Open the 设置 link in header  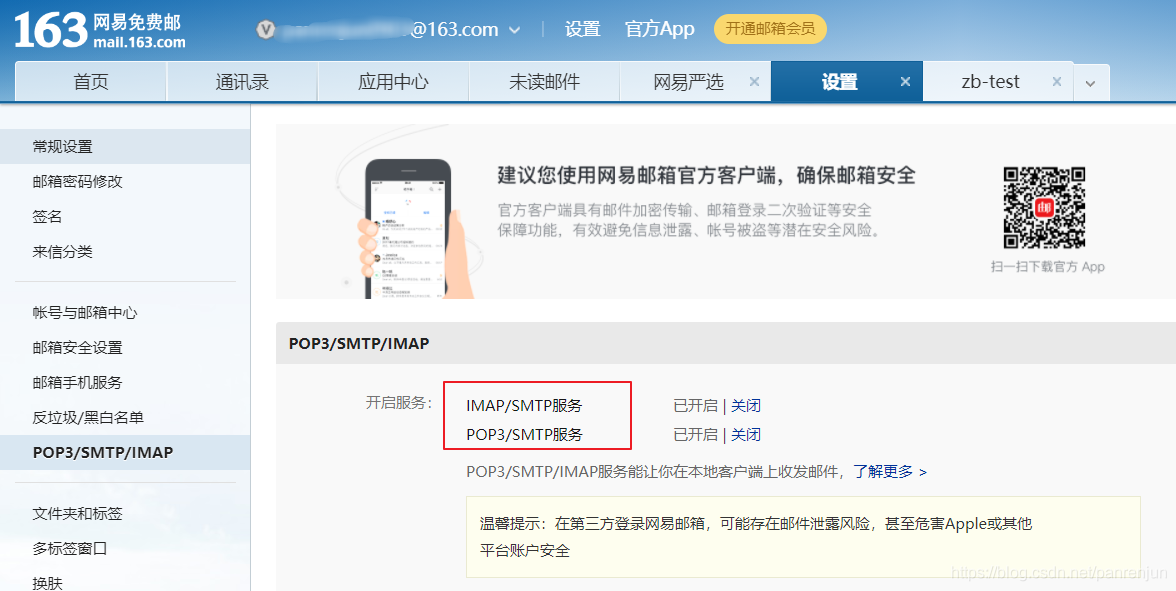tap(582, 29)
